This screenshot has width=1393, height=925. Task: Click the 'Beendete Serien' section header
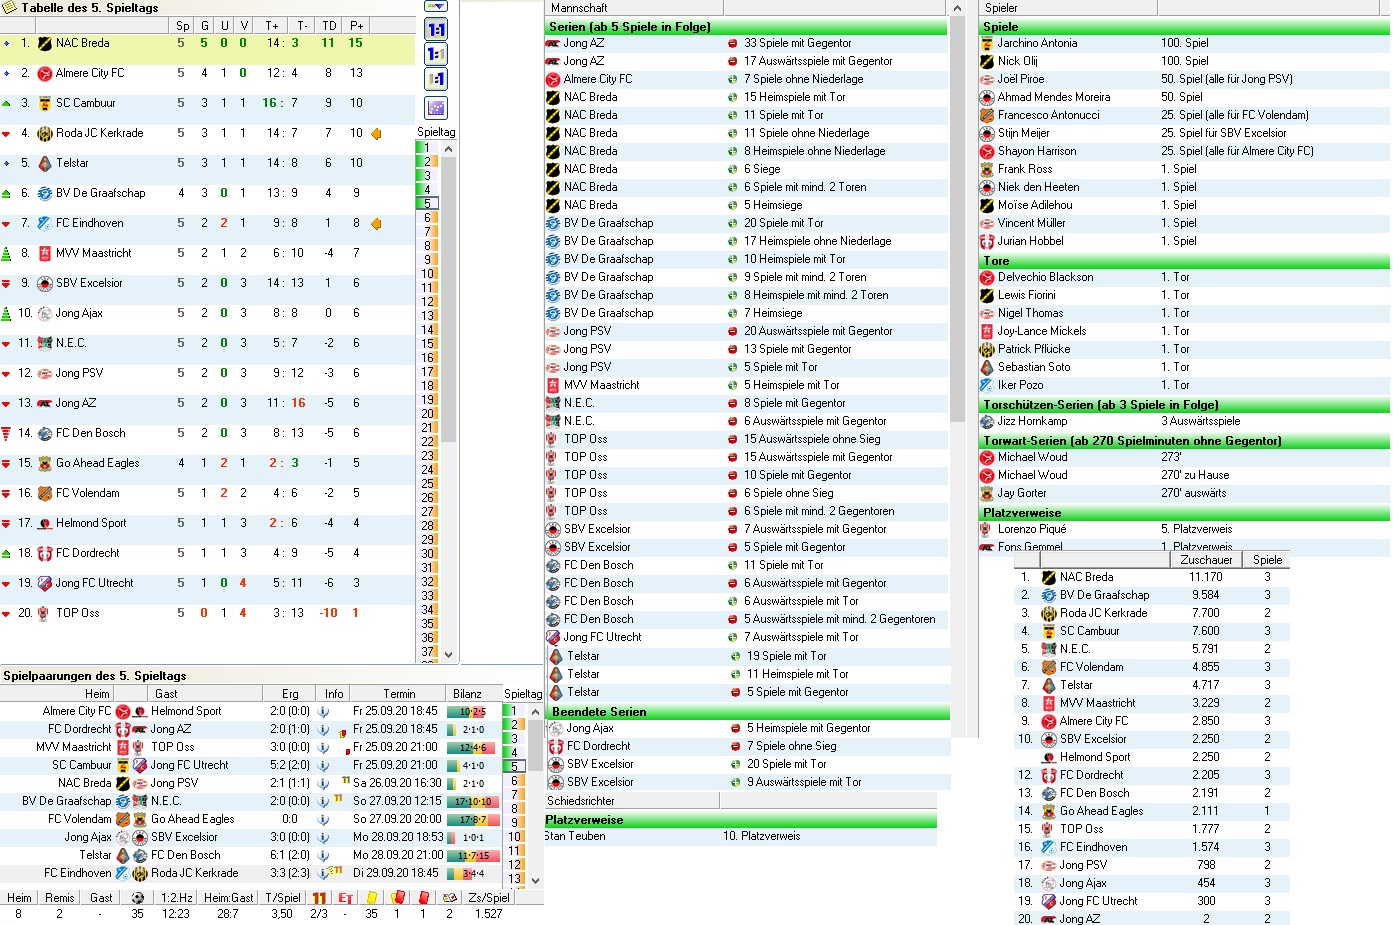(748, 711)
